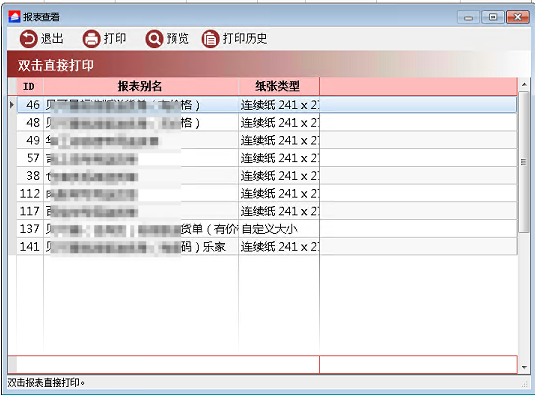Click the scrollbar down arrow
The image size is (535, 395).
524,367
